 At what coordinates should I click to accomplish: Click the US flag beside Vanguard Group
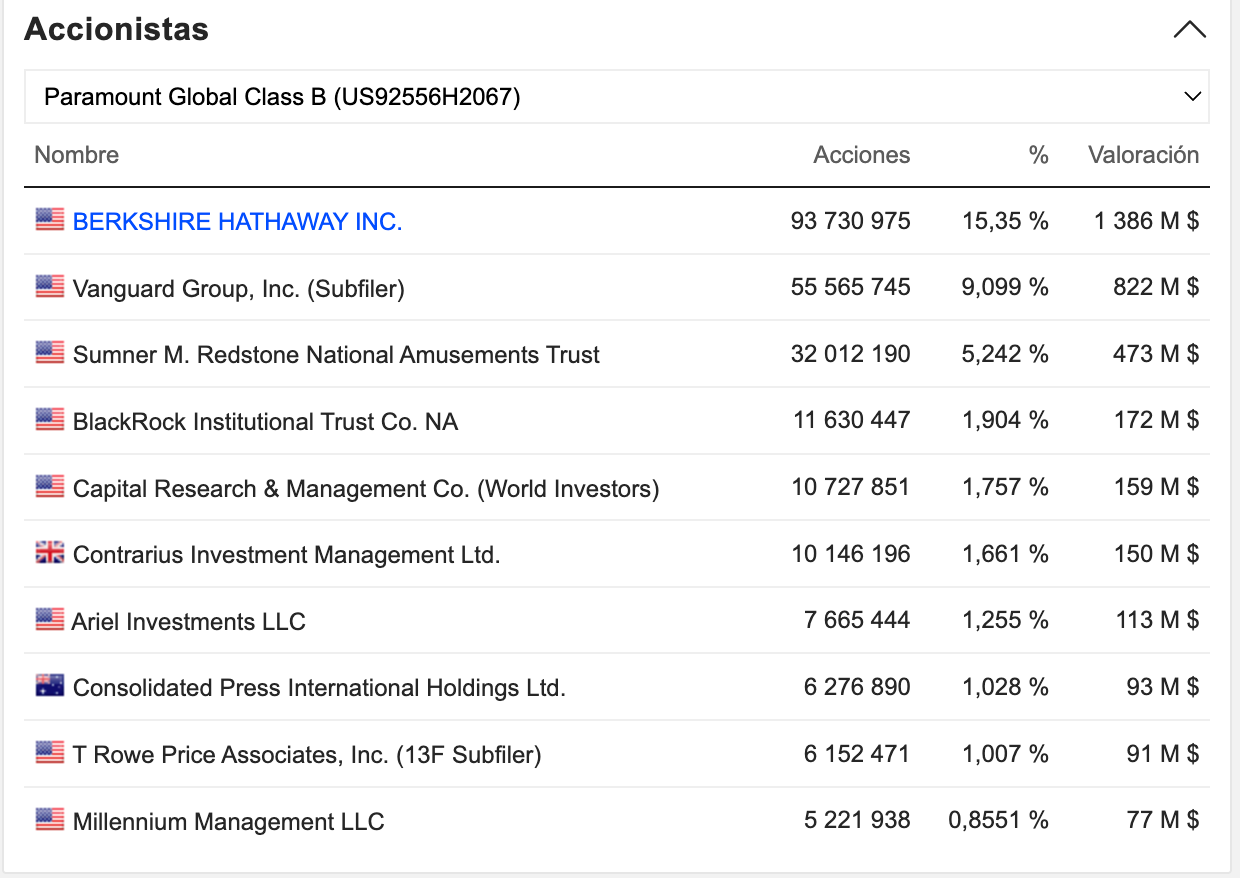point(50,287)
